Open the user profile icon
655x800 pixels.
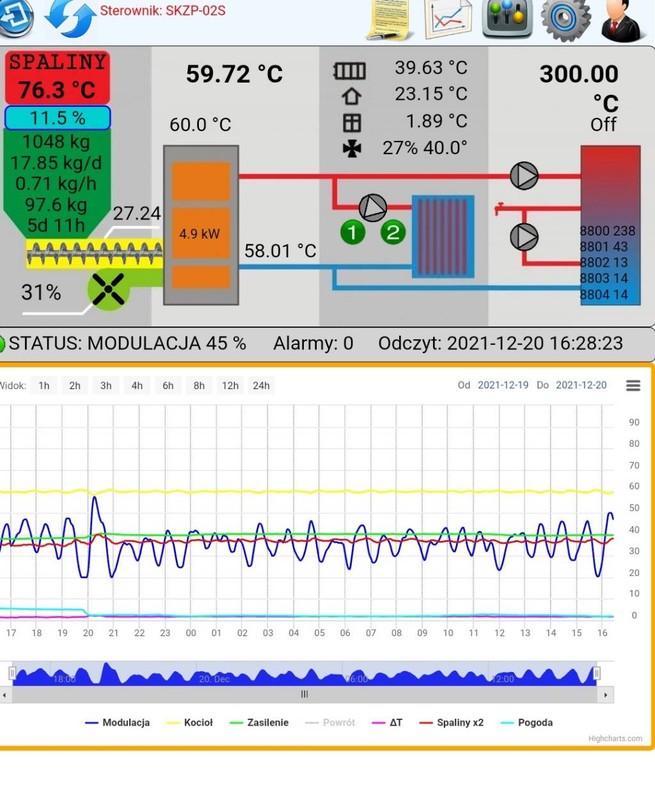[x=626, y=18]
